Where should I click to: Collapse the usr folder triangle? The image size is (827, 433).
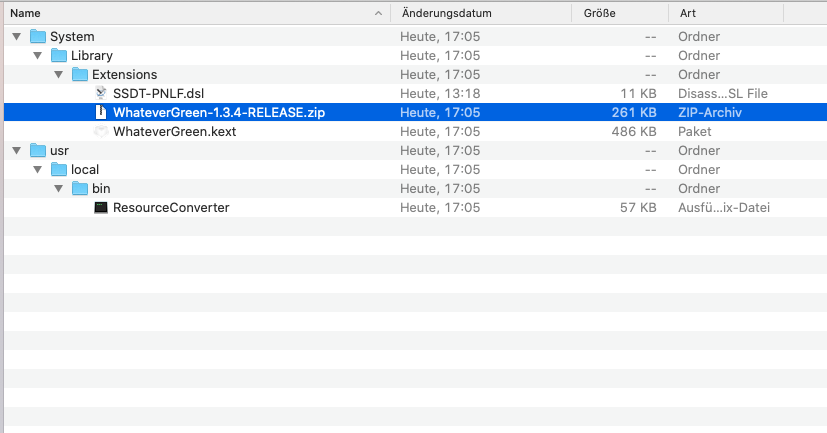click(x=16, y=151)
